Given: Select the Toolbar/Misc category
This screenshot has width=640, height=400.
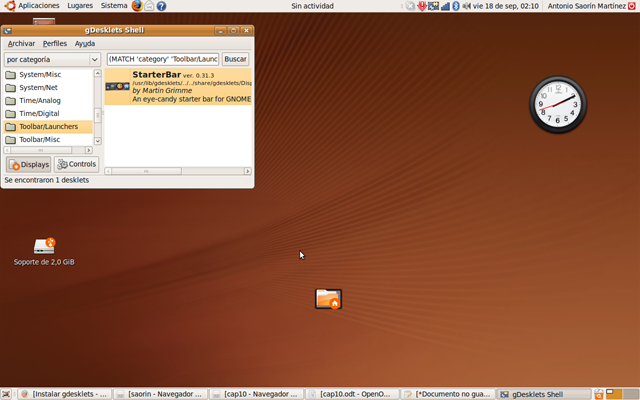Looking at the screenshot, I should click(40, 140).
